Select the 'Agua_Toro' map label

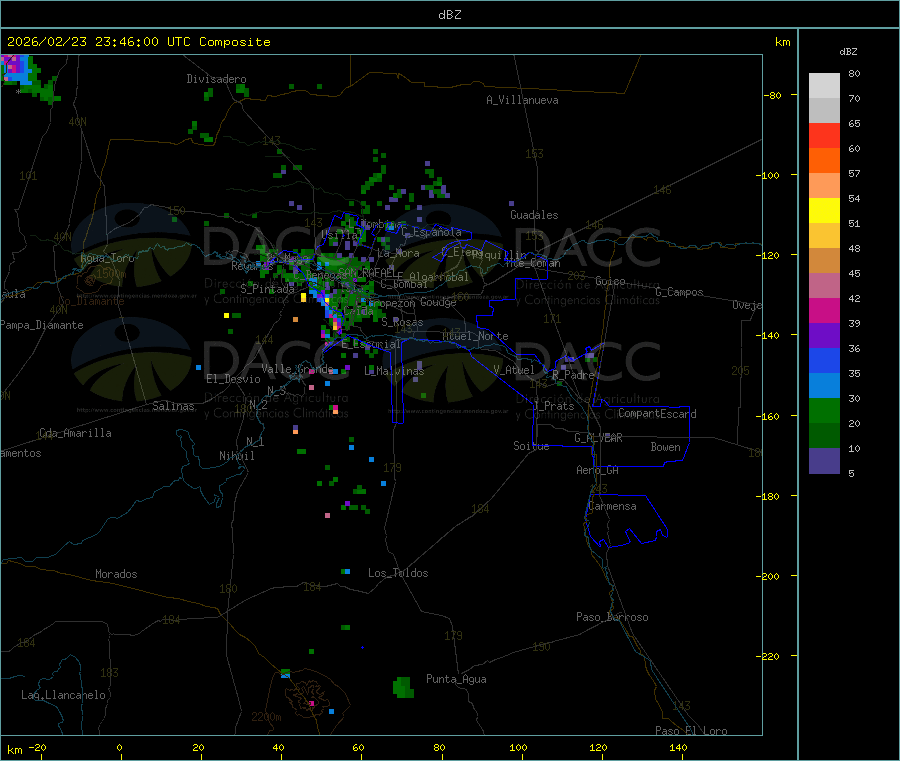click(107, 258)
